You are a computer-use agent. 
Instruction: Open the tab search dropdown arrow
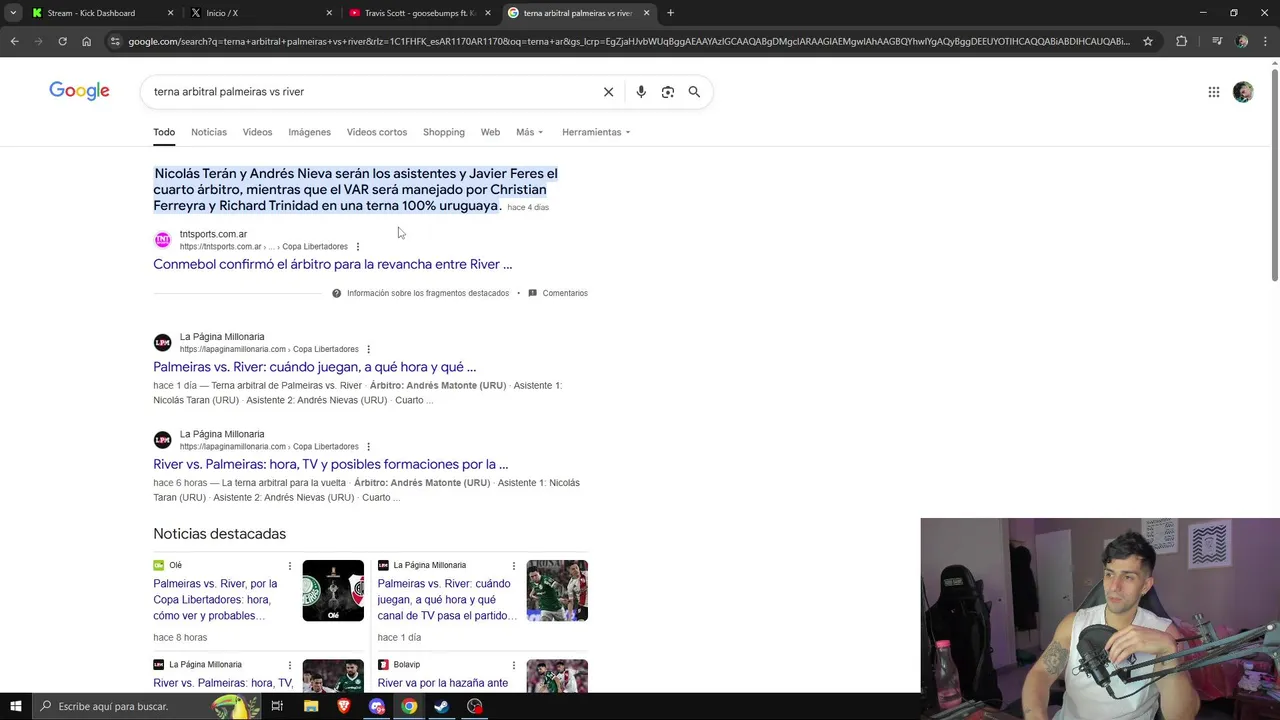[x=13, y=13]
